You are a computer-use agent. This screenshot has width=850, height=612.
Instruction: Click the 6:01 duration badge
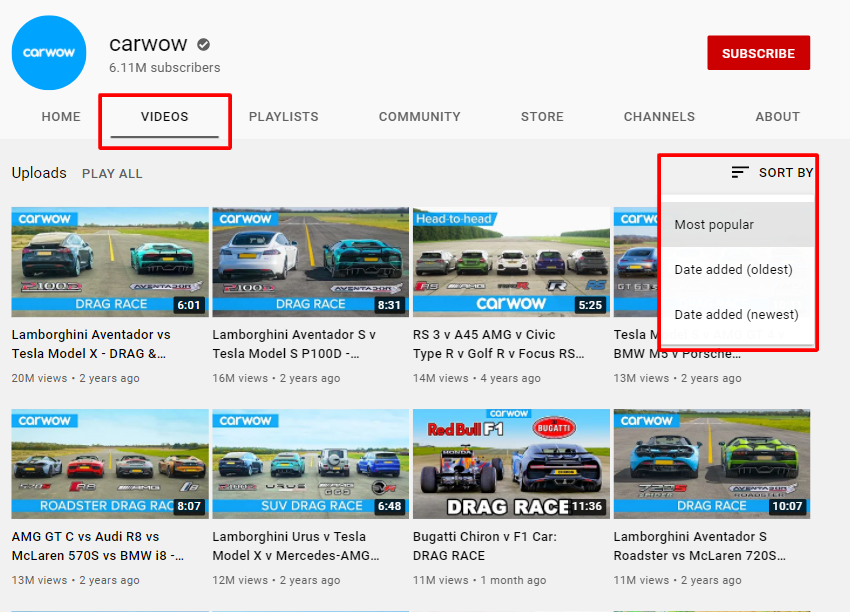point(189,305)
